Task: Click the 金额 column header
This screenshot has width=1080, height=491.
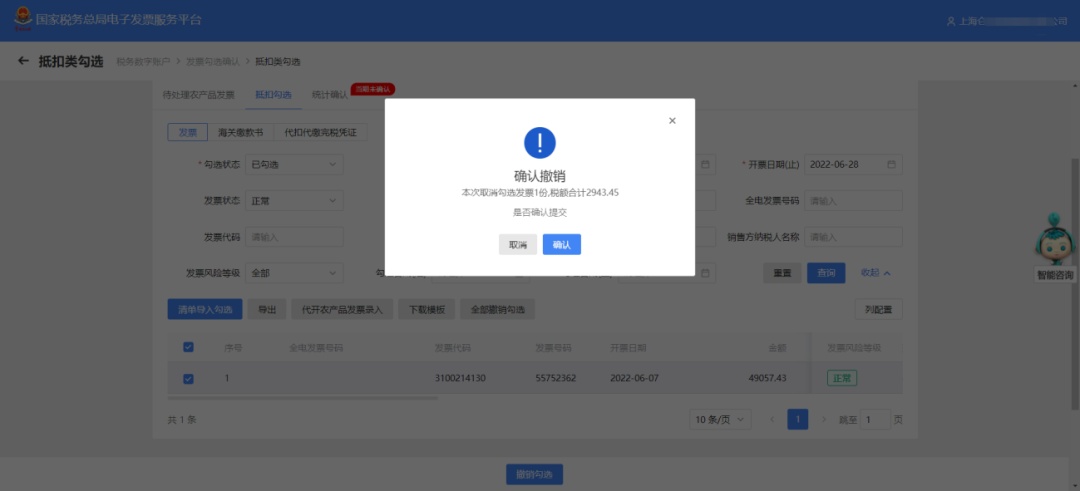Action: [777, 348]
